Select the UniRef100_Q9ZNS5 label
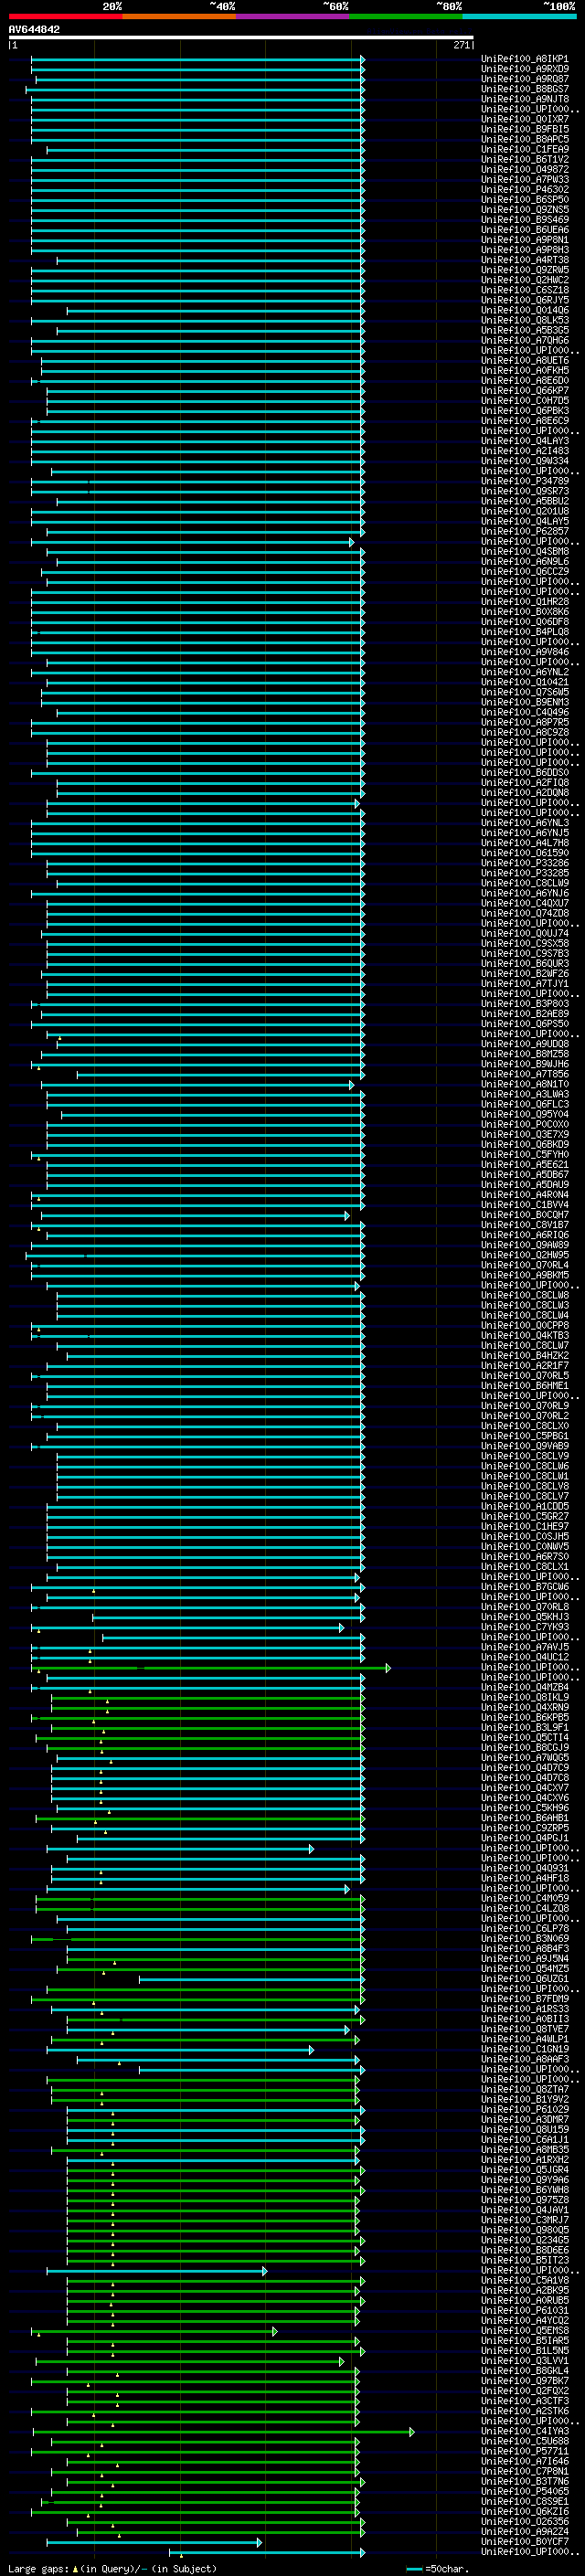Image resolution: width=585 pixels, height=2576 pixels. [525, 209]
